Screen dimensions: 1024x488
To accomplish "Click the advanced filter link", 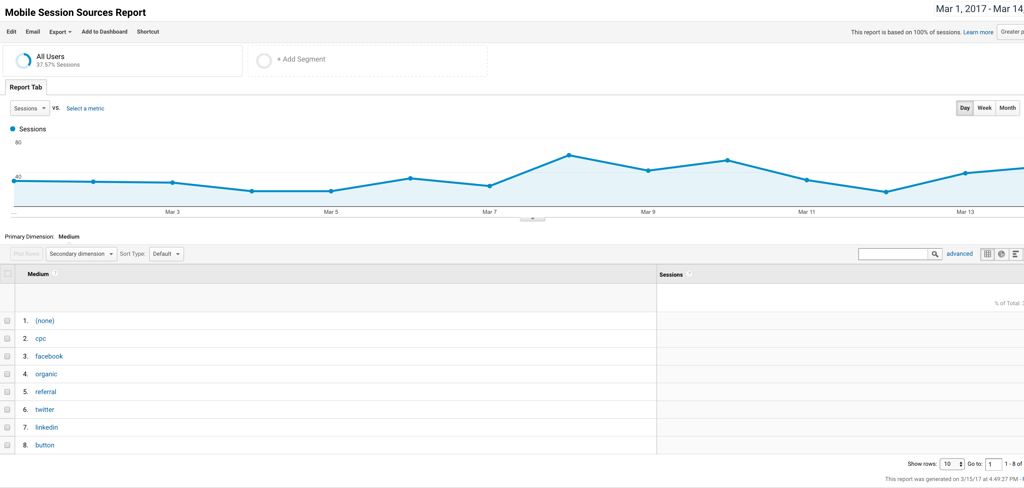I will (x=959, y=253).
